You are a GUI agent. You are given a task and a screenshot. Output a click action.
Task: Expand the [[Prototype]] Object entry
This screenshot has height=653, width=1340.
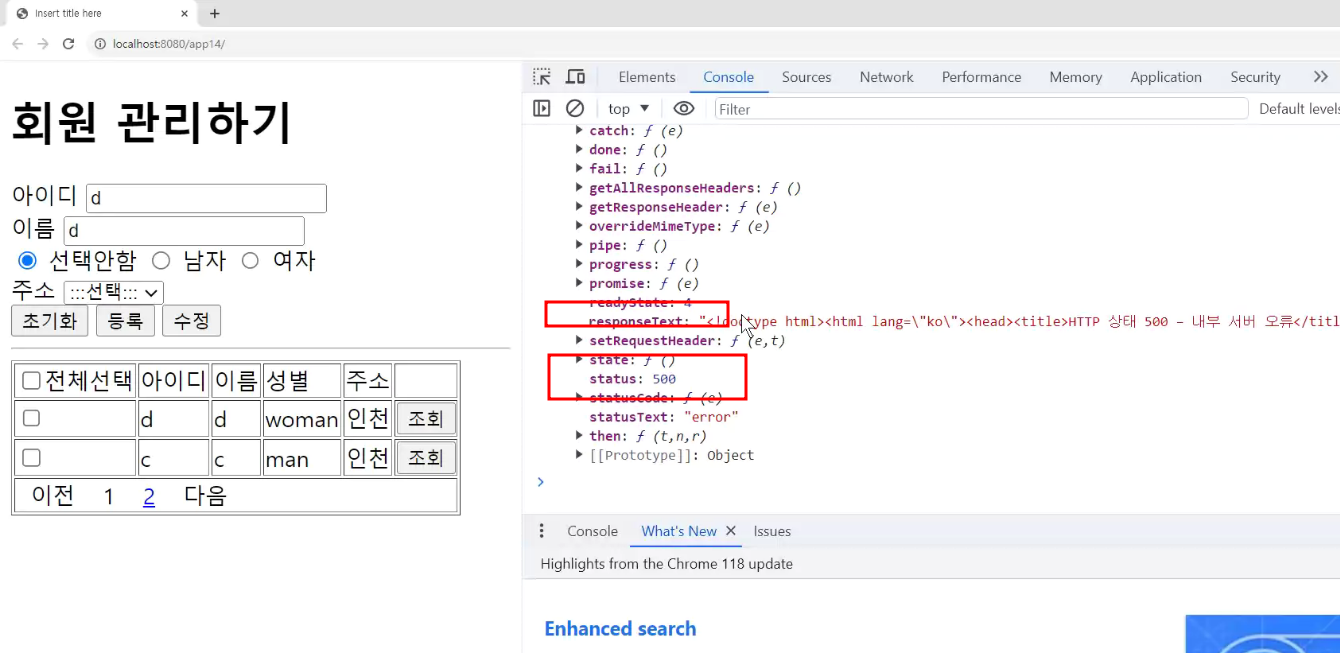pos(579,455)
